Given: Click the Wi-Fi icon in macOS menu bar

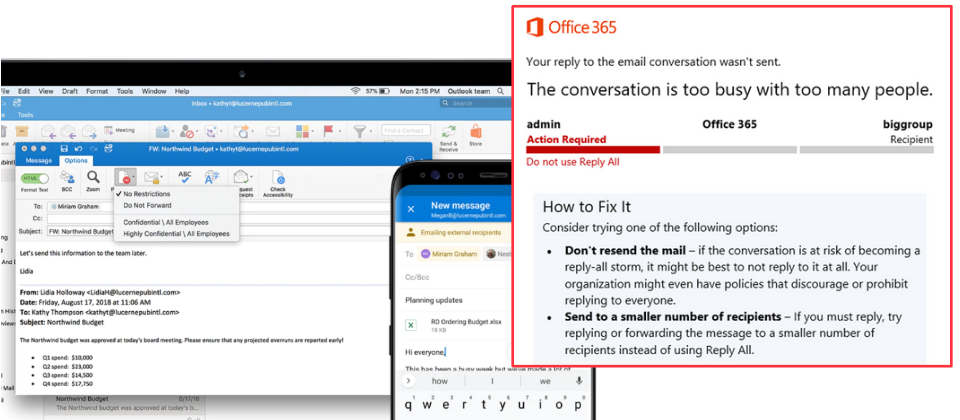Looking at the screenshot, I should click(355, 91).
